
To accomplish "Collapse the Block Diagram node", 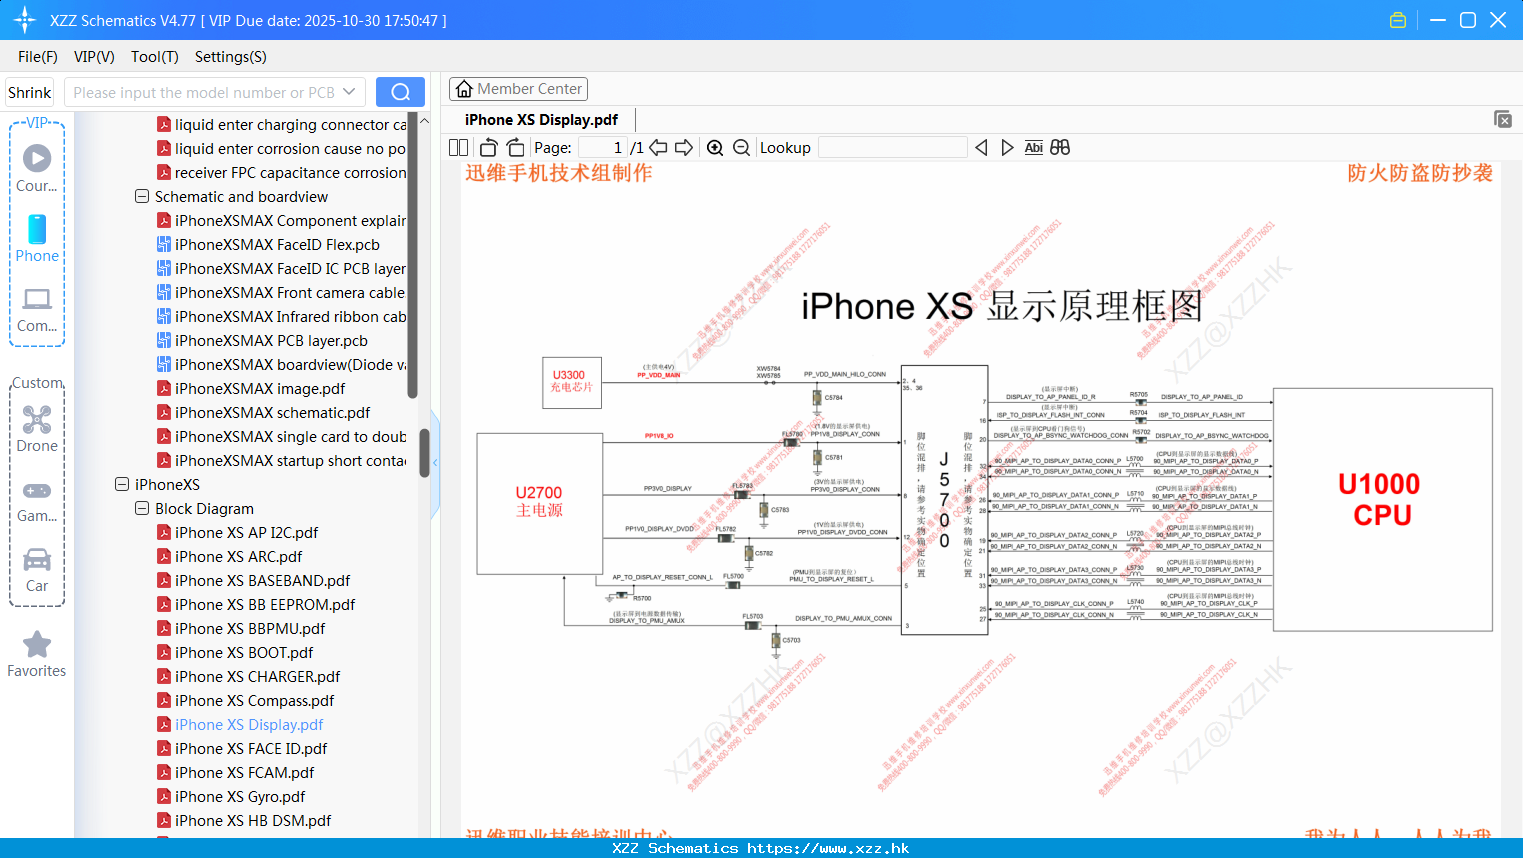I will [x=142, y=509].
